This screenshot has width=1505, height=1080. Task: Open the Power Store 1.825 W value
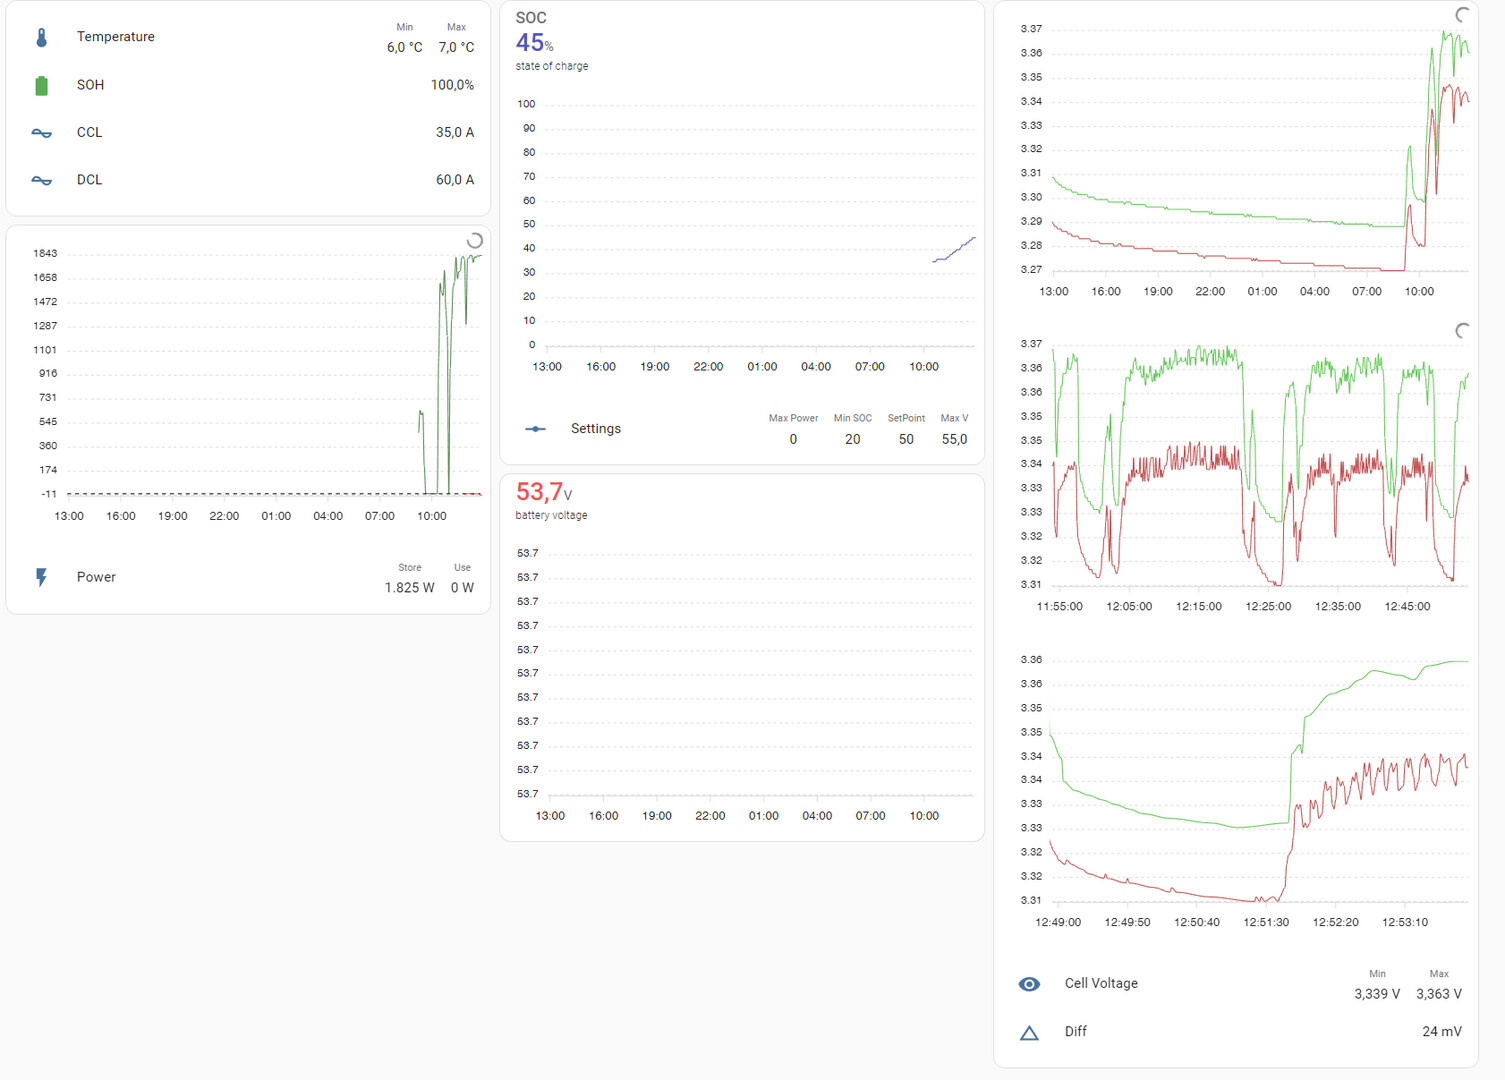tap(409, 588)
